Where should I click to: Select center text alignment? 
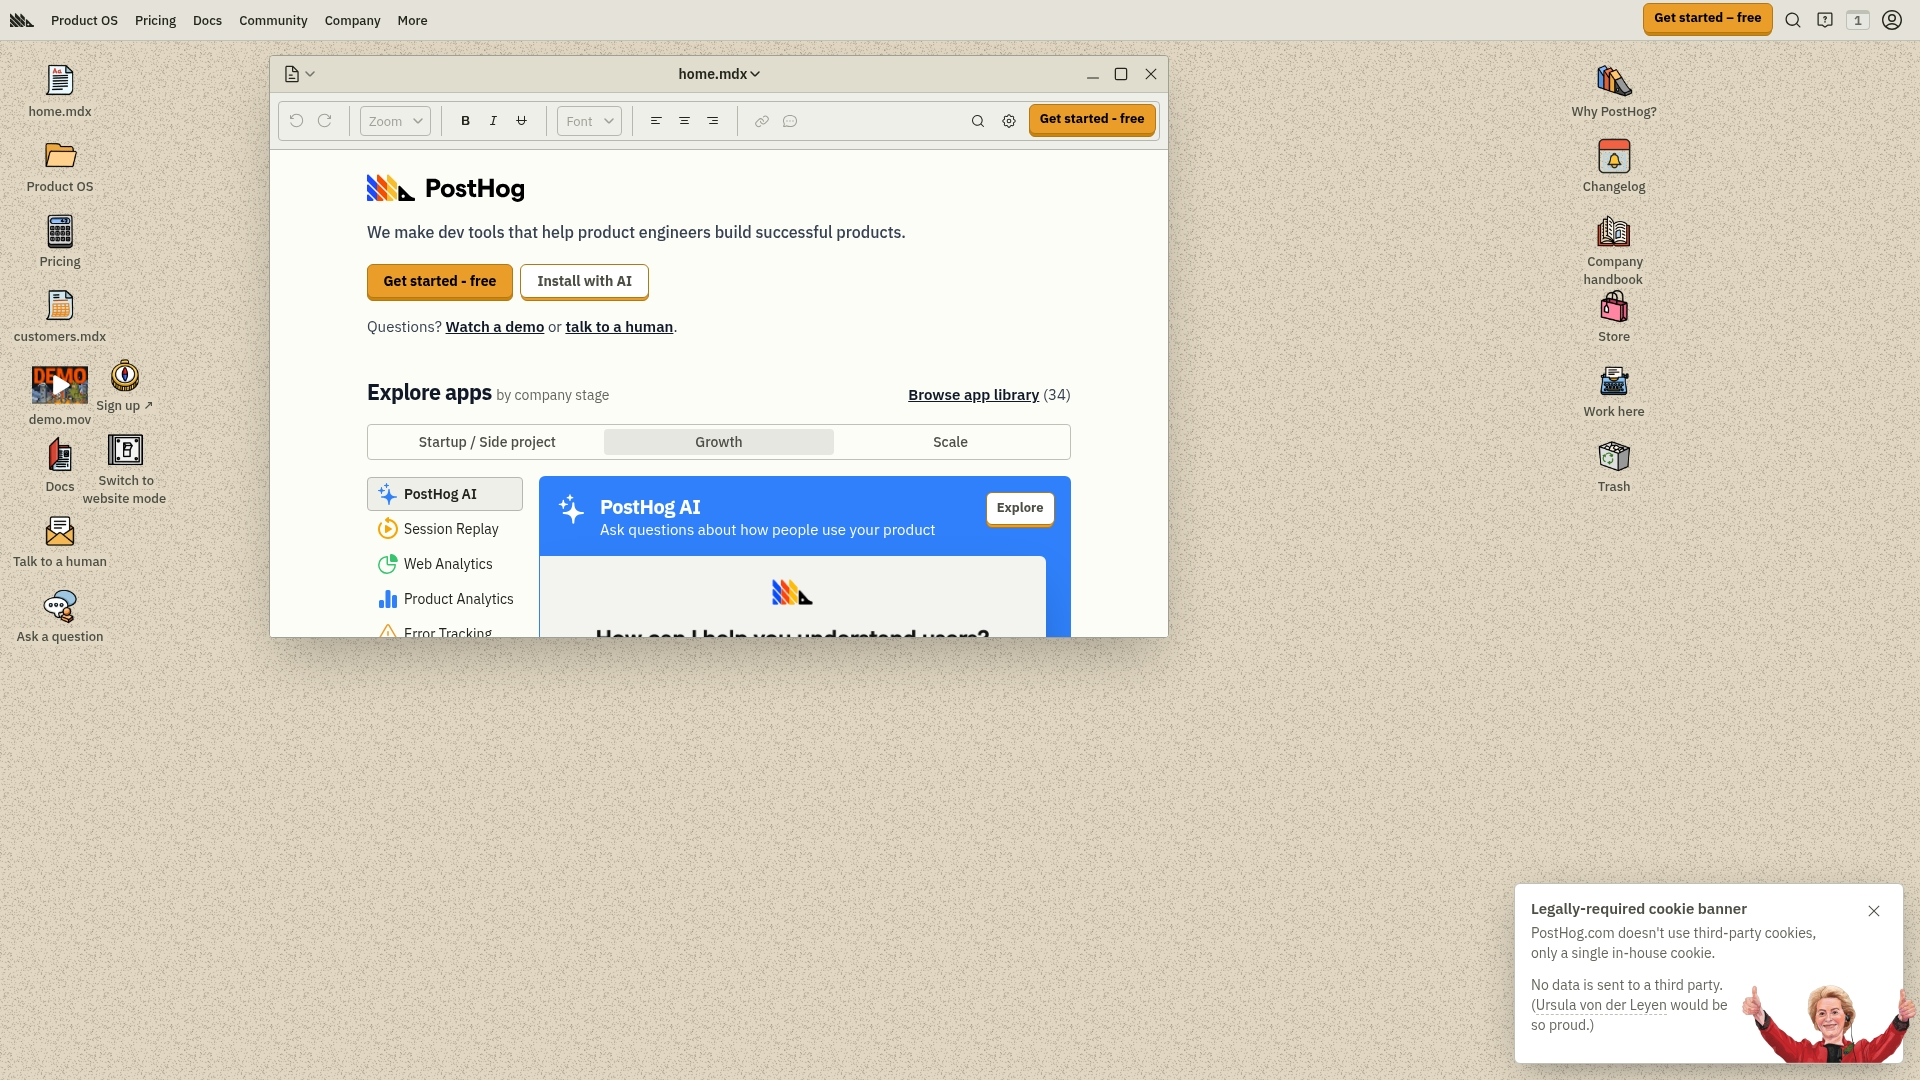coord(684,121)
